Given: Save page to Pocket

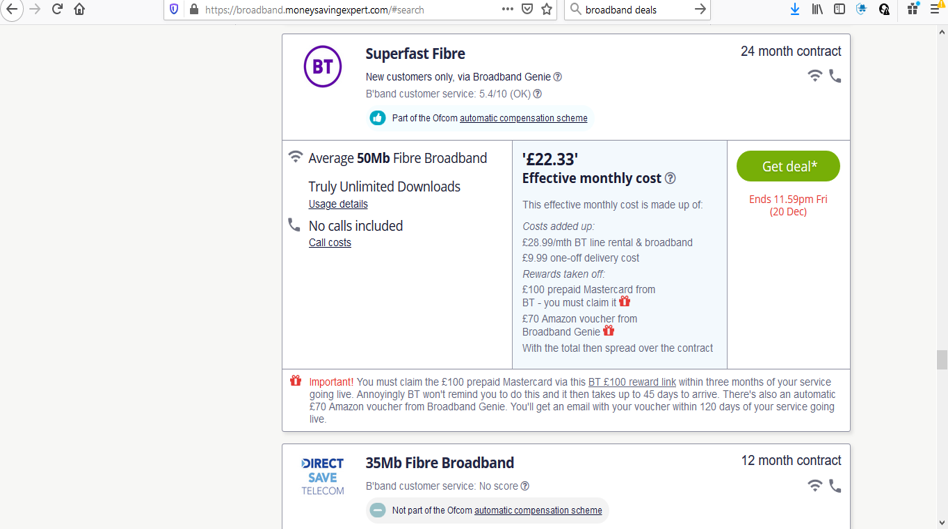Looking at the screenshot, I should coord(527,9).
